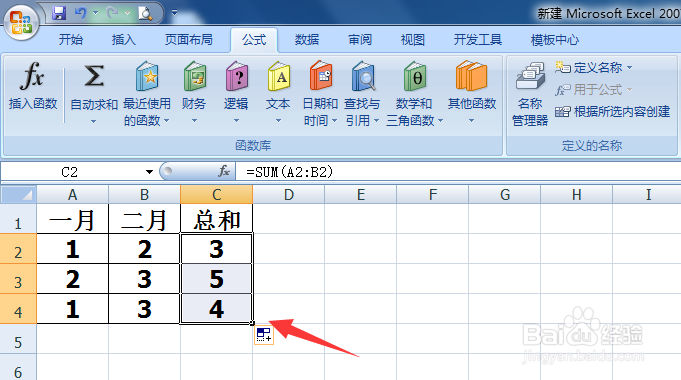Screen dimensions: 681x380
Task: Select row 5 header
Action: point(18,339)
